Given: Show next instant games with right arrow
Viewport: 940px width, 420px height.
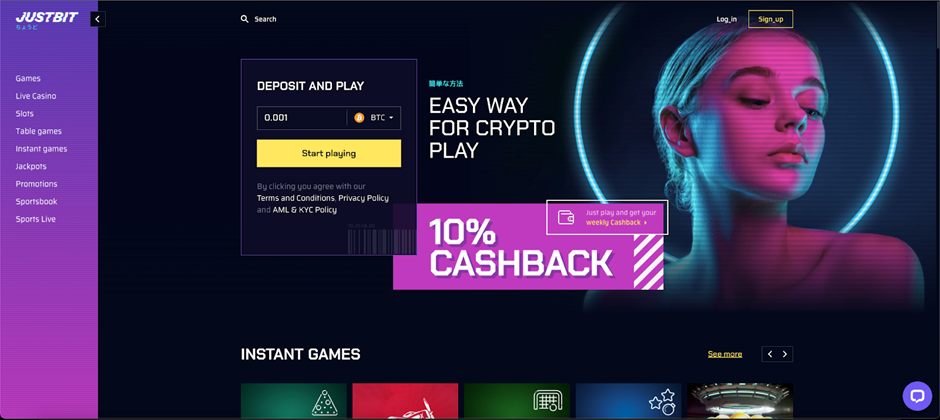Looking at the screenshot, I should pyautogui.click(x=785, y=354).
